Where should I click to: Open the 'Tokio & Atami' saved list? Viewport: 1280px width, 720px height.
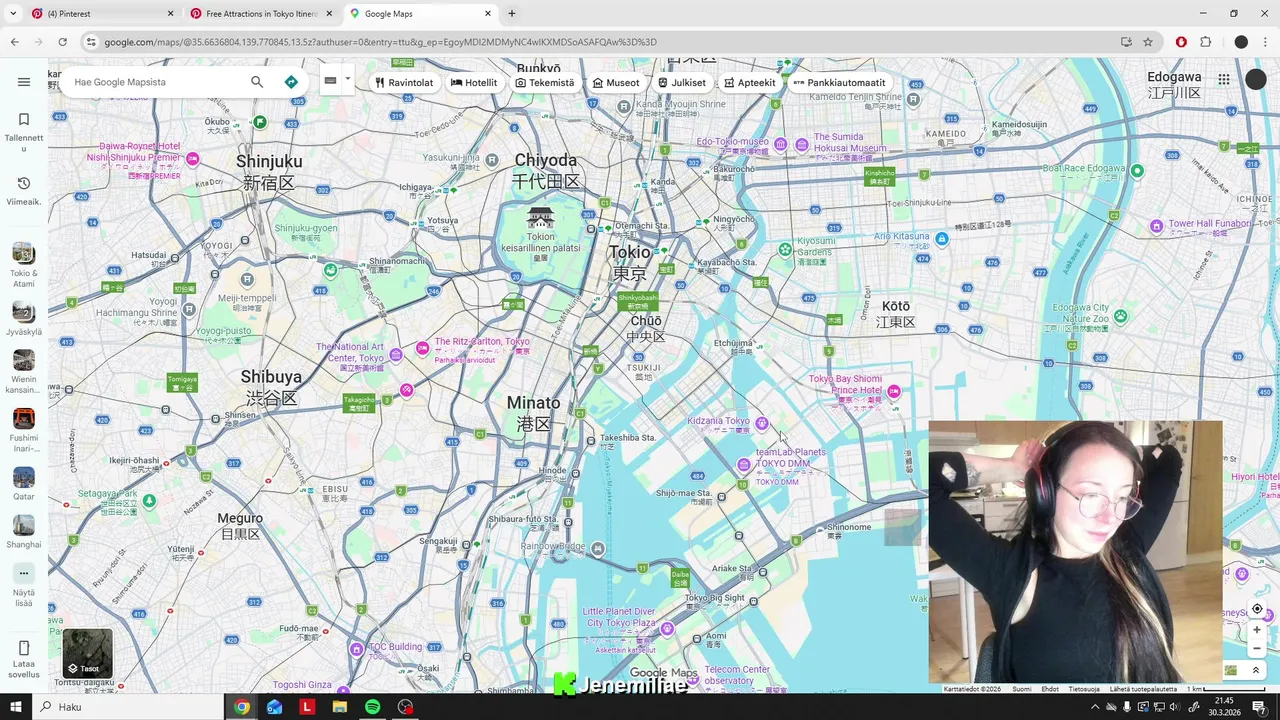[x=24, y=265]
